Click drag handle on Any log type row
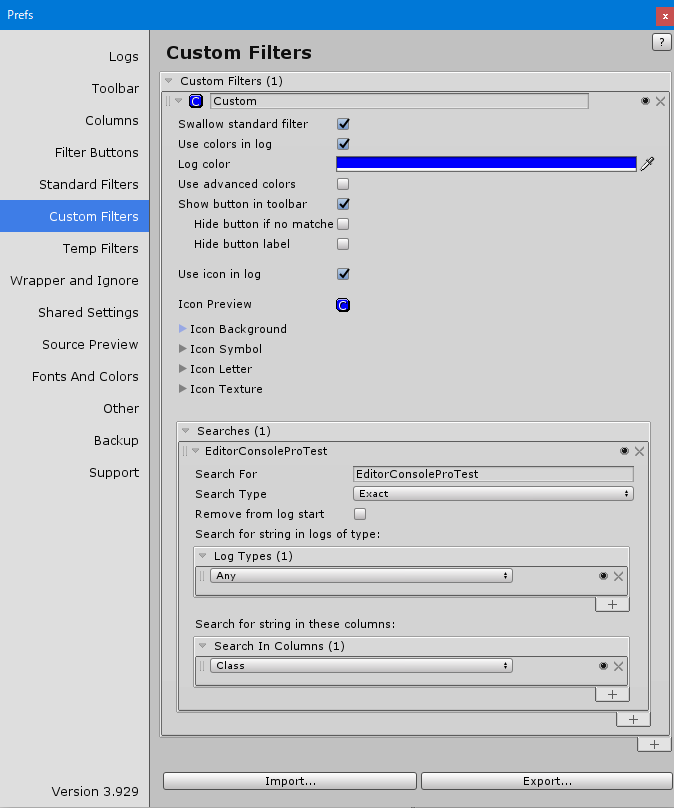Screen dimensions: 674x808 pyautogui.click(x=202, y=576)
